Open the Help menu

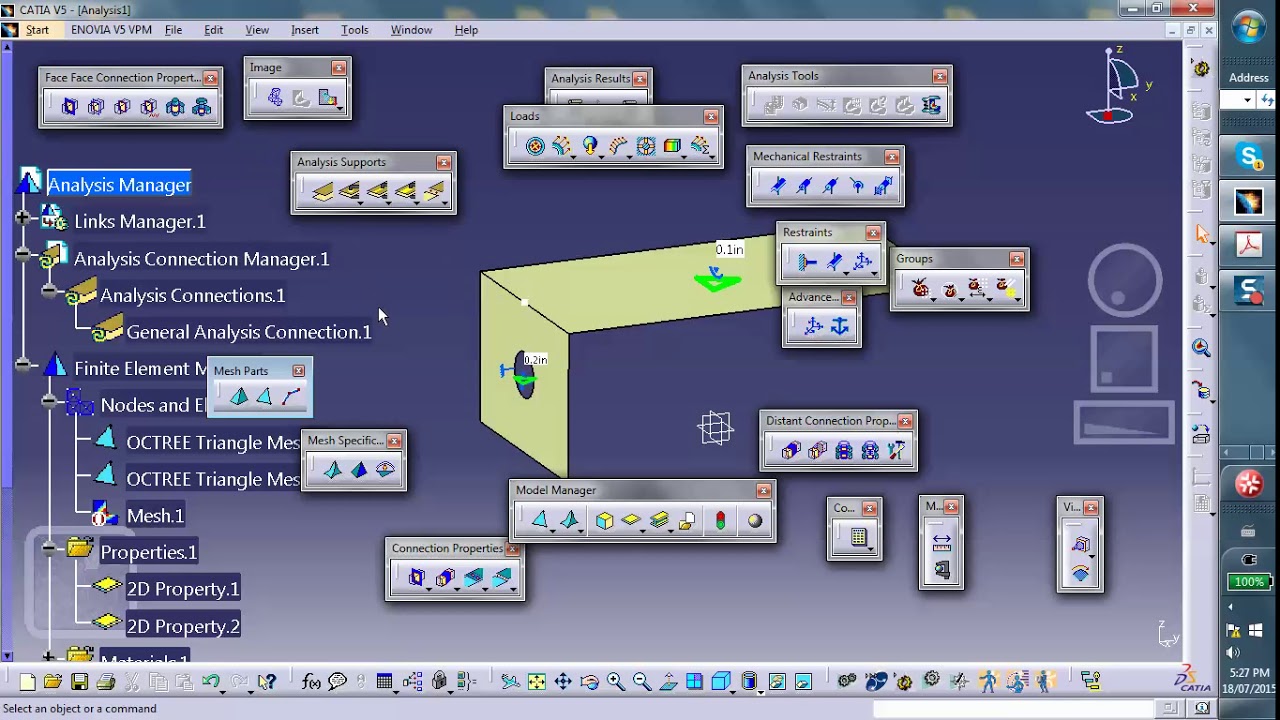point(466,30)
